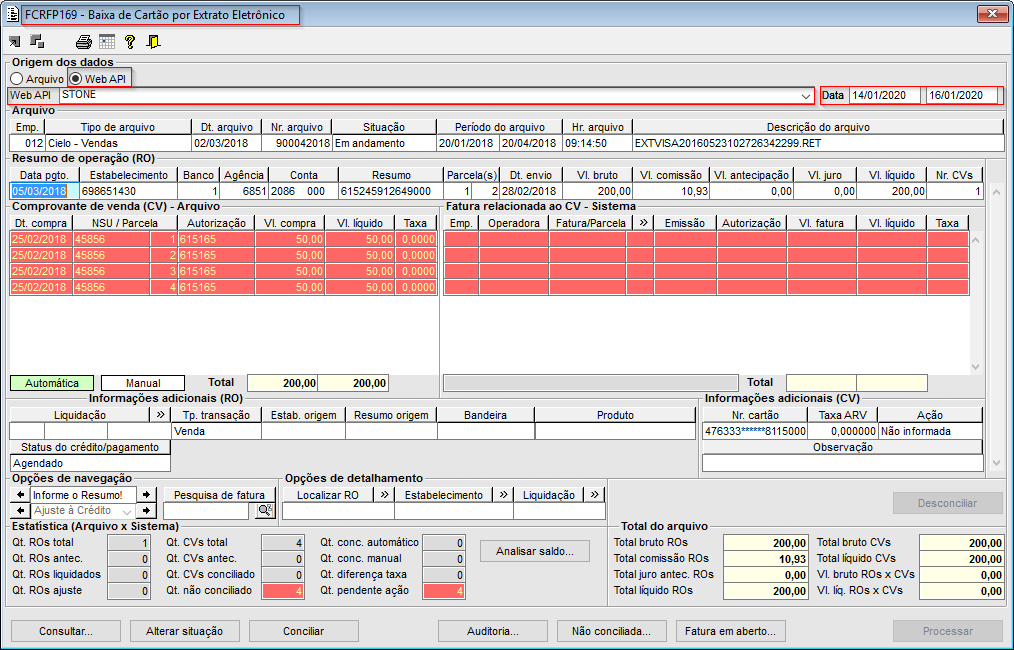The image size is (1014, 650).
Task: Click the NSU / Parcela column header
Action: pyautogui.click(x=125, y=222)
